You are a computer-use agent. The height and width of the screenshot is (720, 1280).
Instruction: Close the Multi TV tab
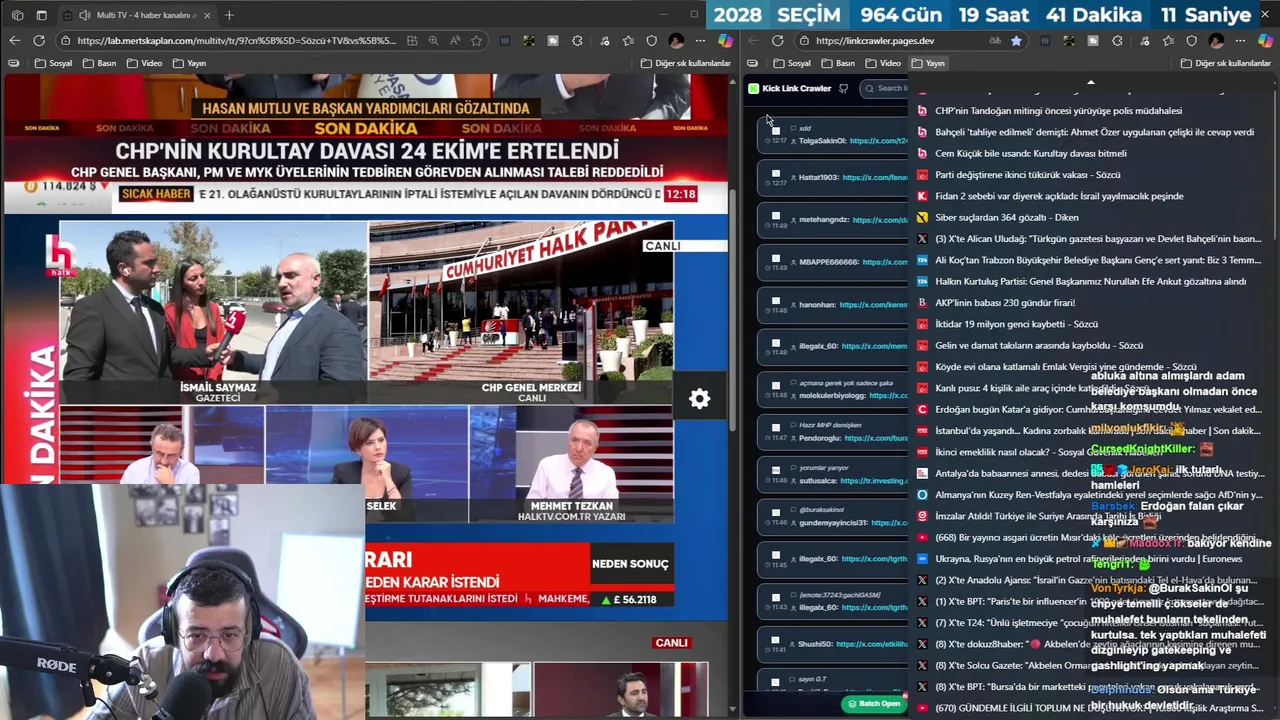tap(206, 15)
